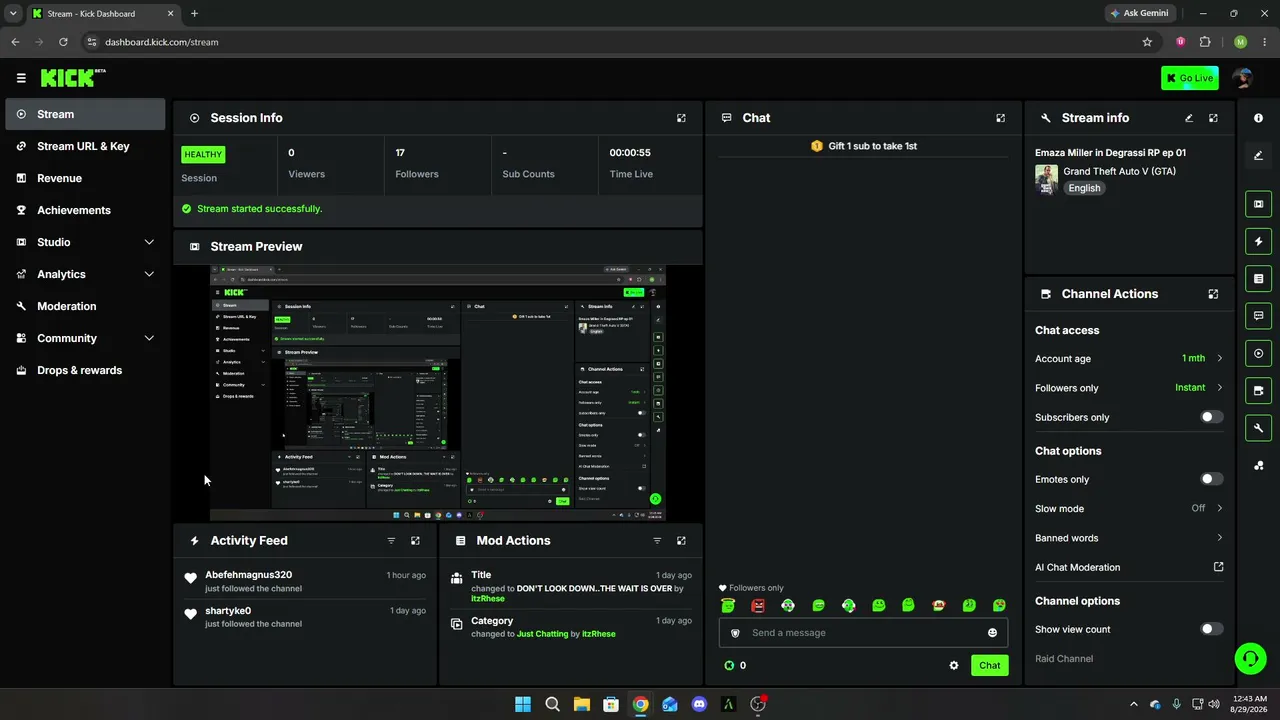The image size is (1280, 720).
Task: Open the hamburger menu beside Kick logo
Action: click(x=21, y=78)
